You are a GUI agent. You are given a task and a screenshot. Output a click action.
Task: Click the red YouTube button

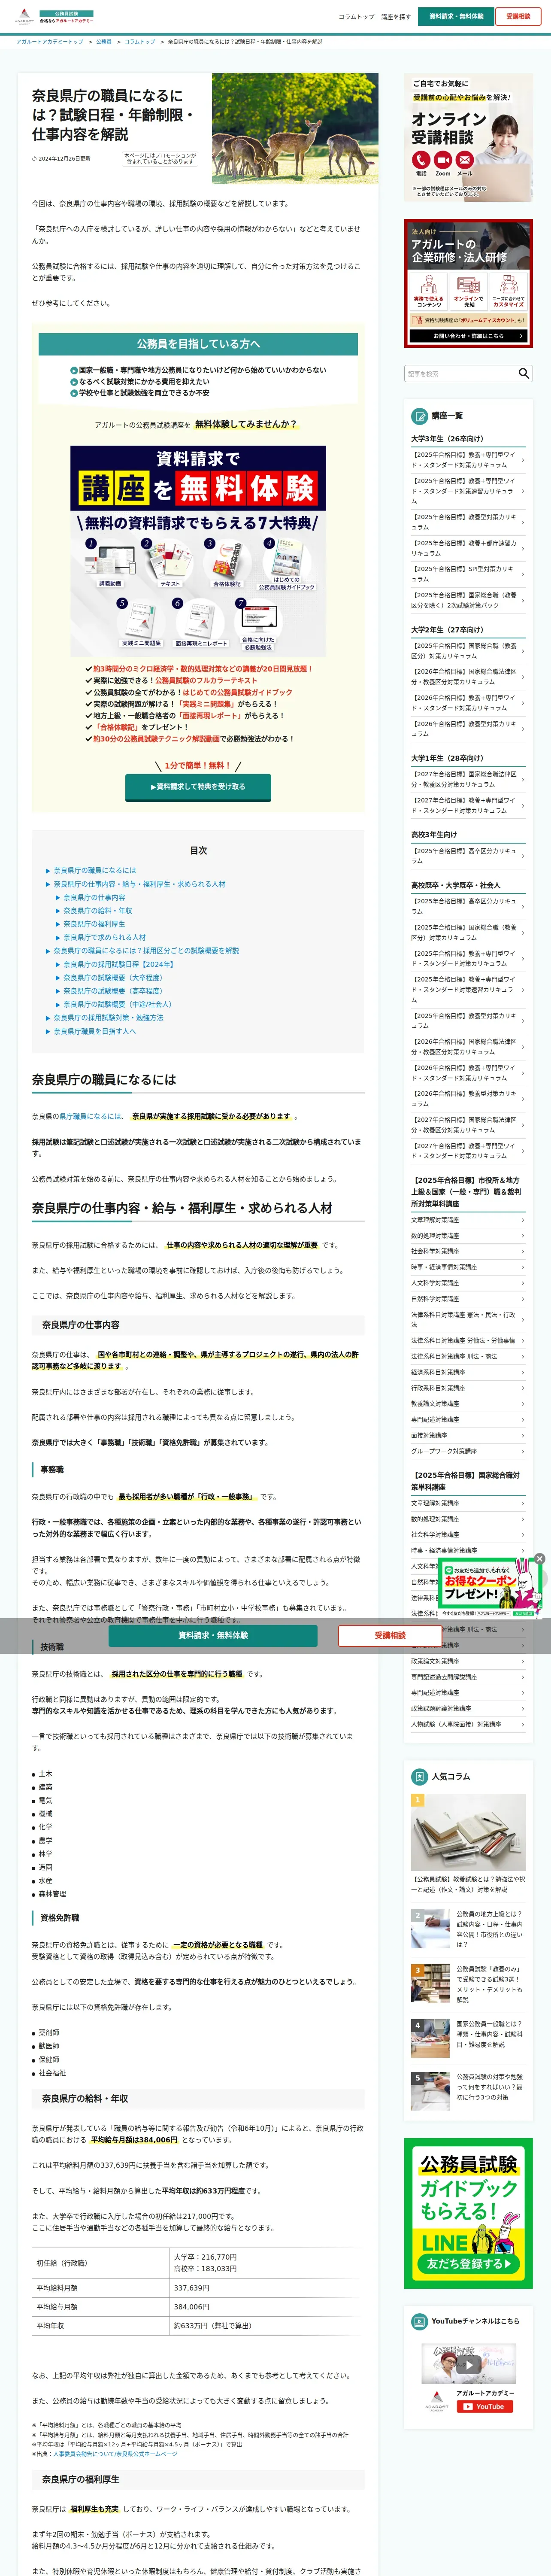coord(485,2407)
